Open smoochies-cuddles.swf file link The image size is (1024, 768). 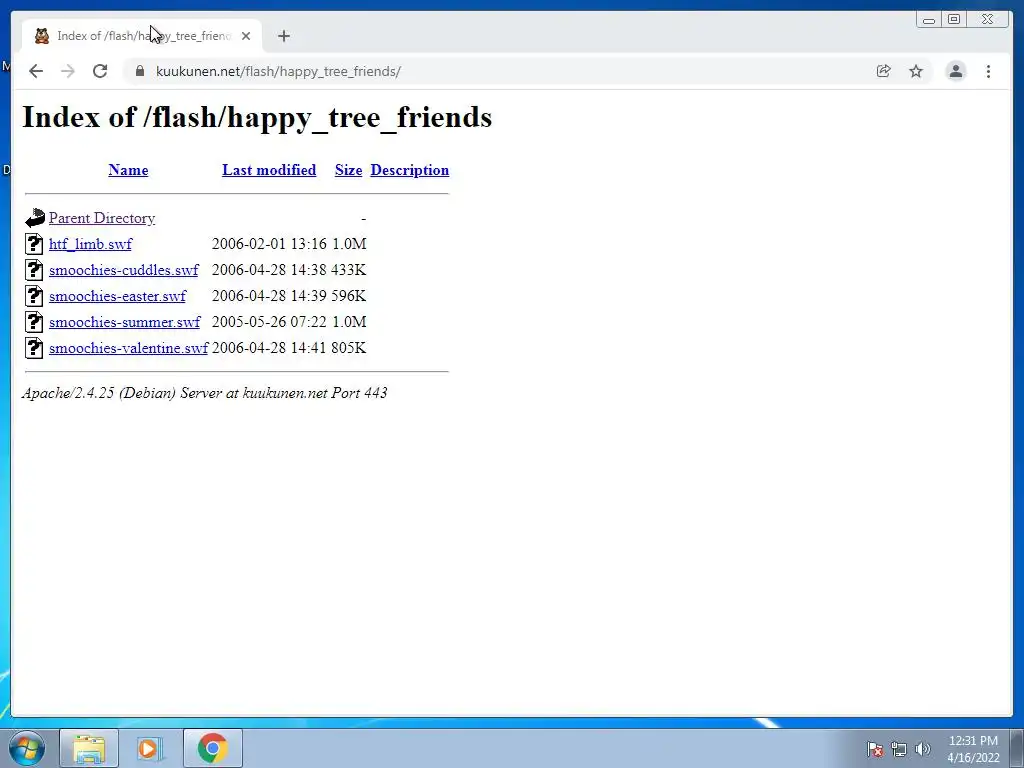click(123, 270)
